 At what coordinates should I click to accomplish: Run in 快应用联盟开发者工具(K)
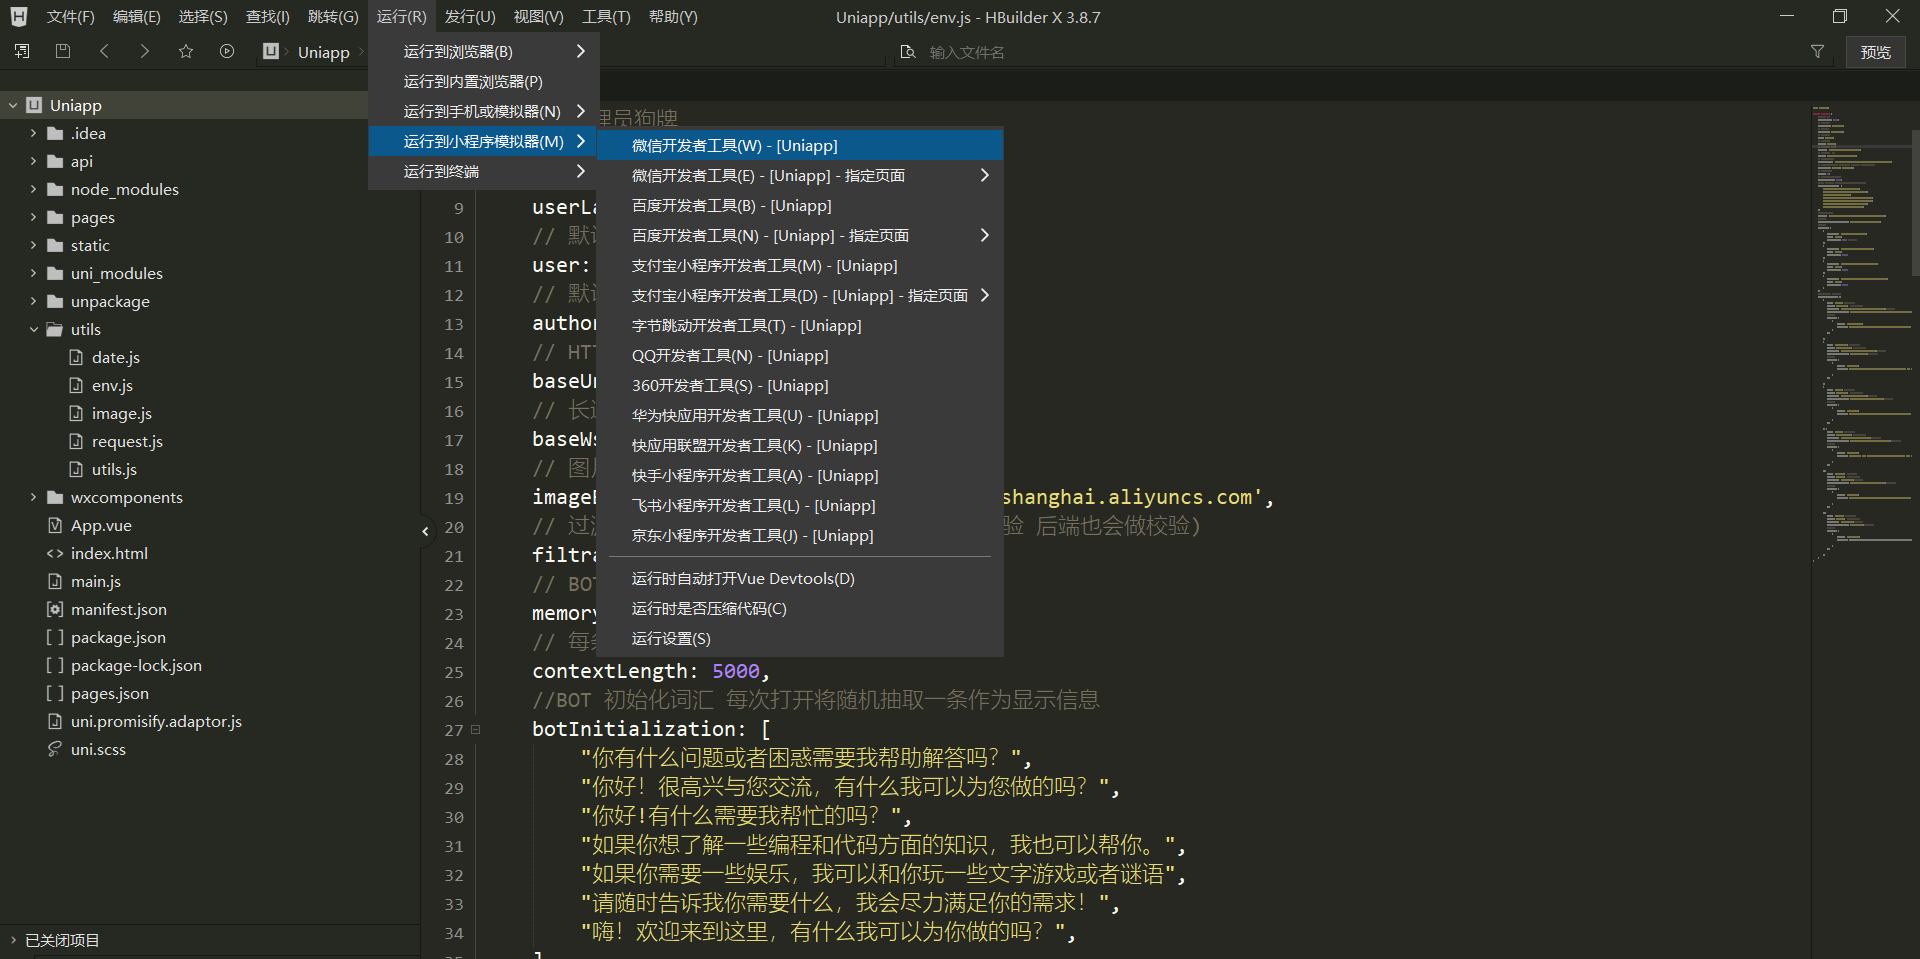tap(800, 445)
